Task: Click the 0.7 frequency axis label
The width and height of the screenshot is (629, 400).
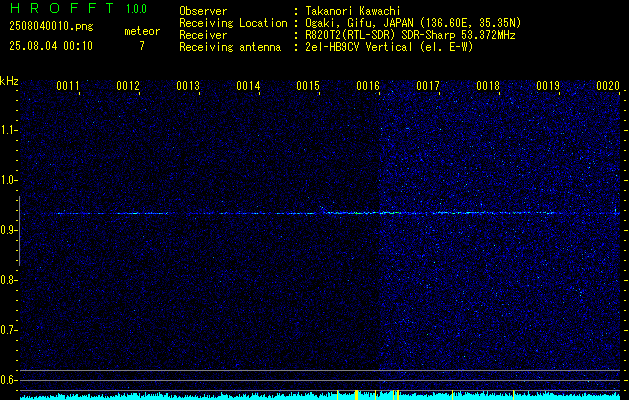Action: pyautogui.click(x=8, y=330)
